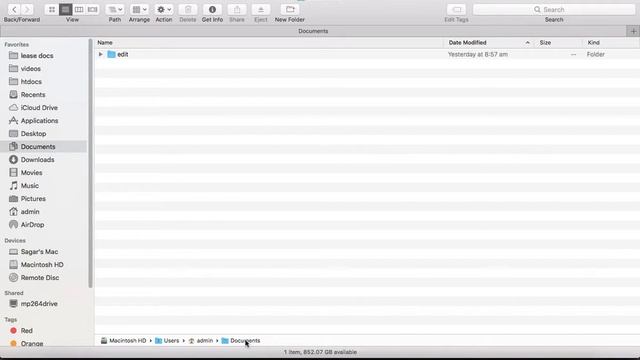
Task: Click the 'Yesterday at 8:57 am' date cell
Action: point(478,54)
